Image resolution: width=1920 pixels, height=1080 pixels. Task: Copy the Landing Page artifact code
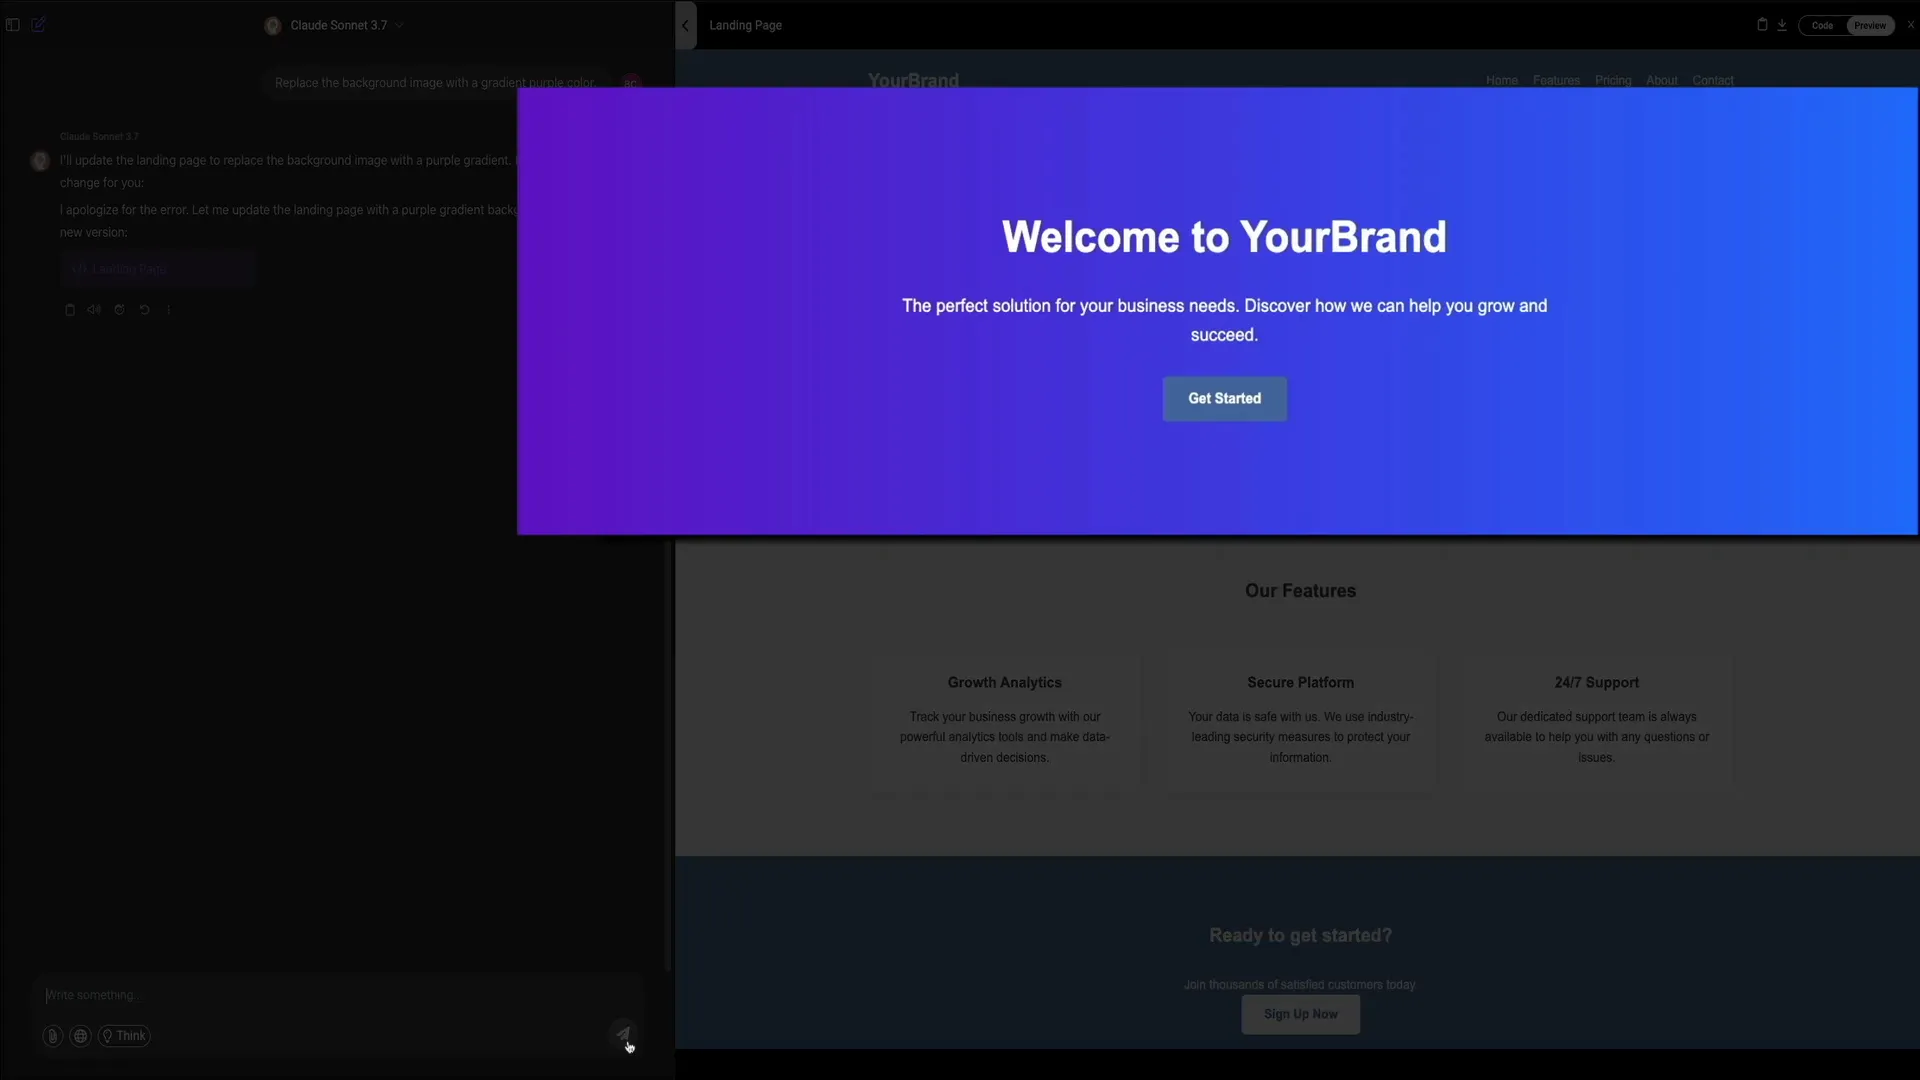click(x=1762, y=25)
